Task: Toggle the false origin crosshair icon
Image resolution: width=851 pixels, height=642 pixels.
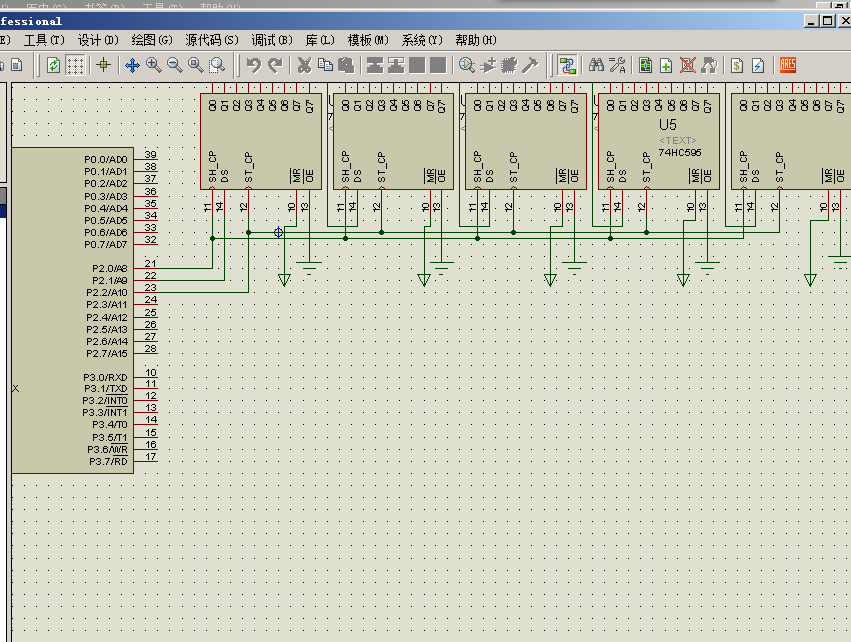Action: (103, 66)
